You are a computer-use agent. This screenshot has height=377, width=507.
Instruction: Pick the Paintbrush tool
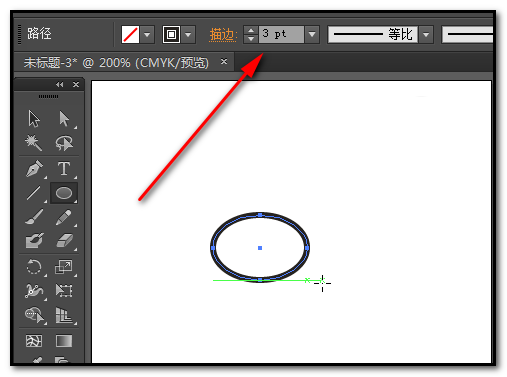pyautogui.click(x=34, y=217)
